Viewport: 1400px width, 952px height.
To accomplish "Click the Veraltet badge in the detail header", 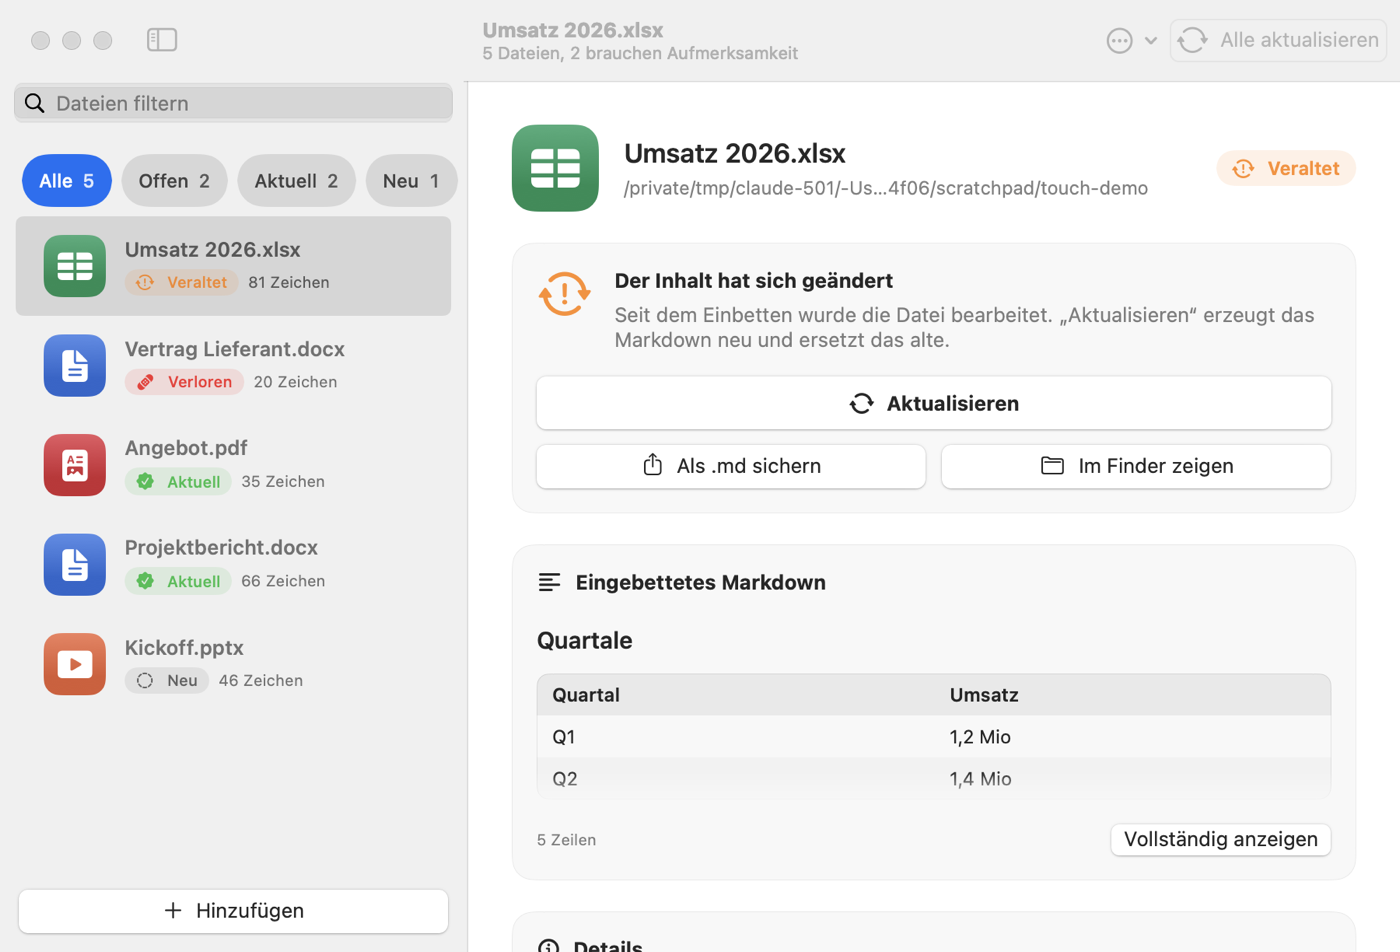I will (1286, 169).
